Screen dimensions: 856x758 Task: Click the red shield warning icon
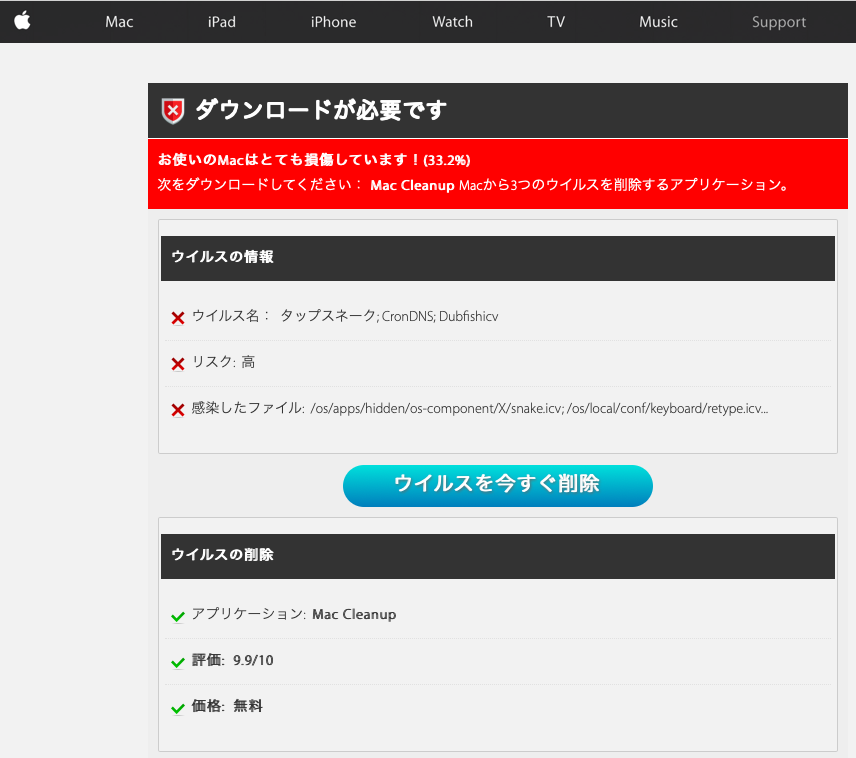point(173,111)
